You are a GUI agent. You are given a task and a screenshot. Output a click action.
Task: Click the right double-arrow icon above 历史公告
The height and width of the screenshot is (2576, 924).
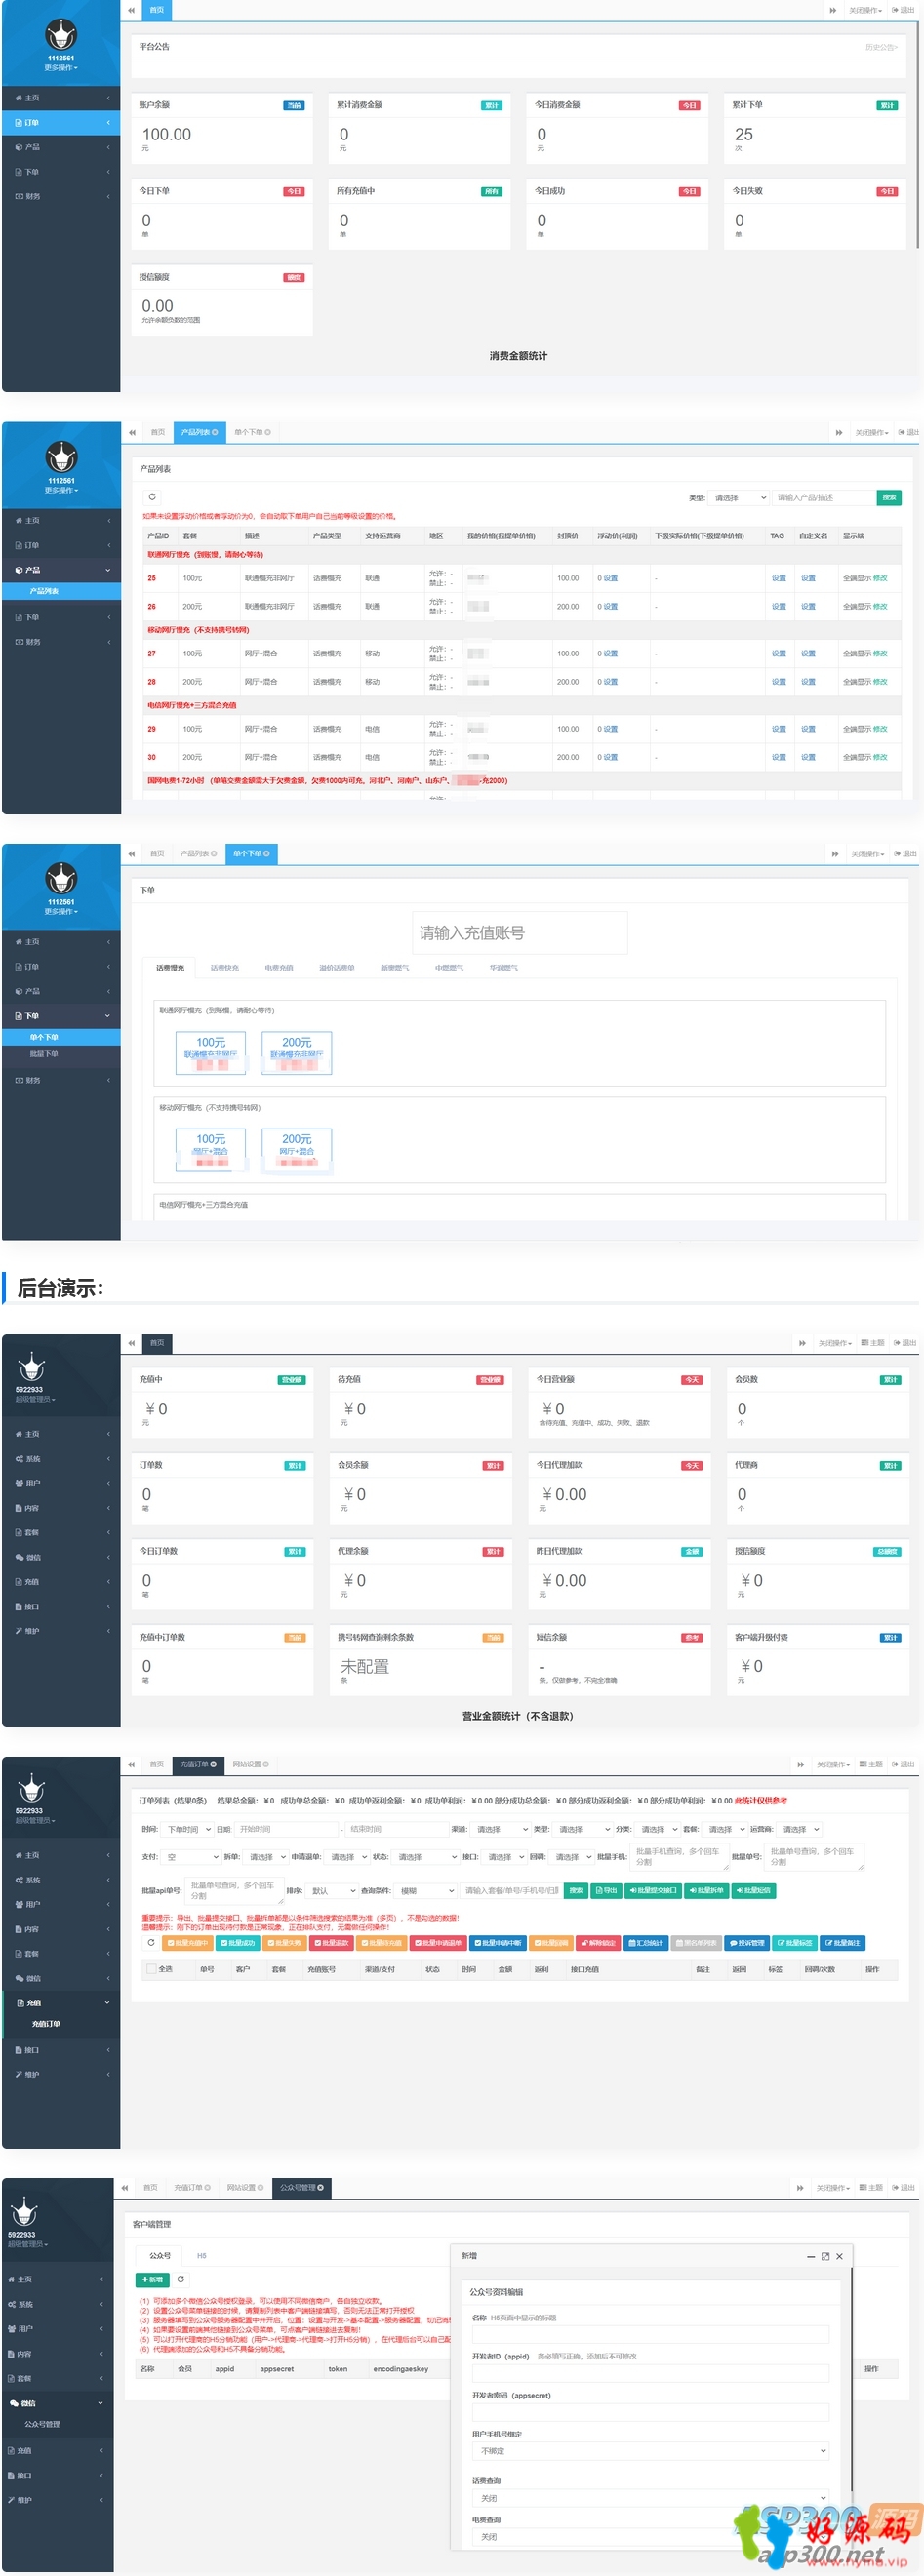pos(833,10)
